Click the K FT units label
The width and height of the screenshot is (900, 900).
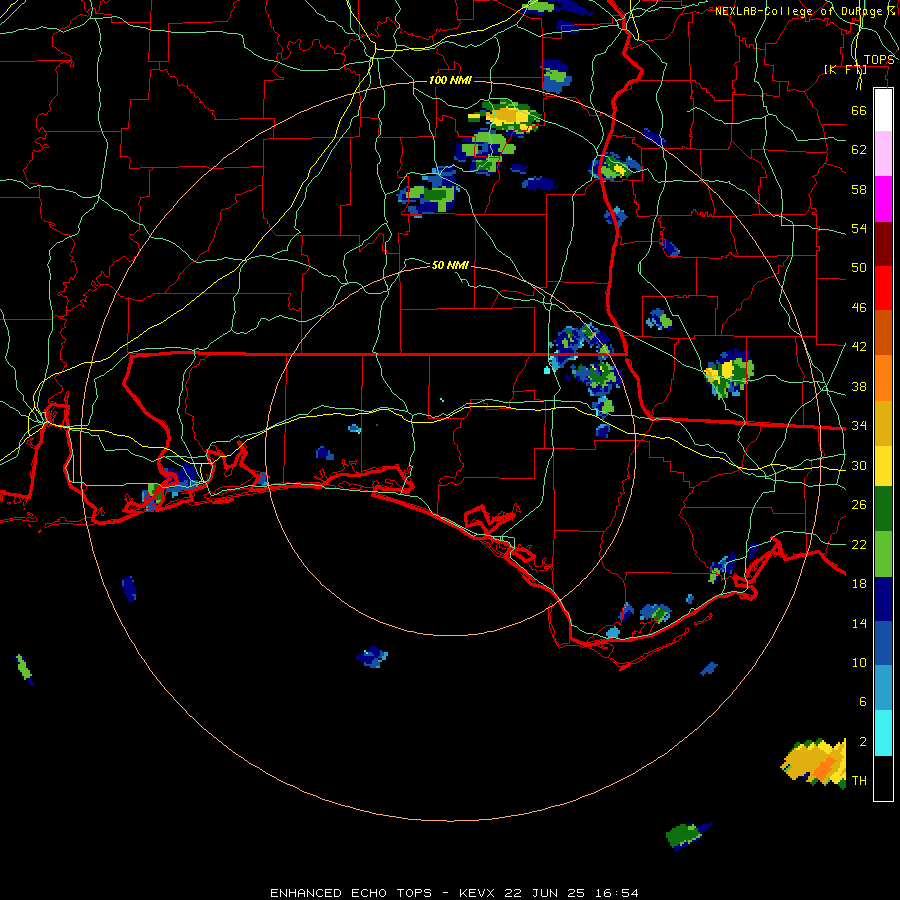[845, 70]
